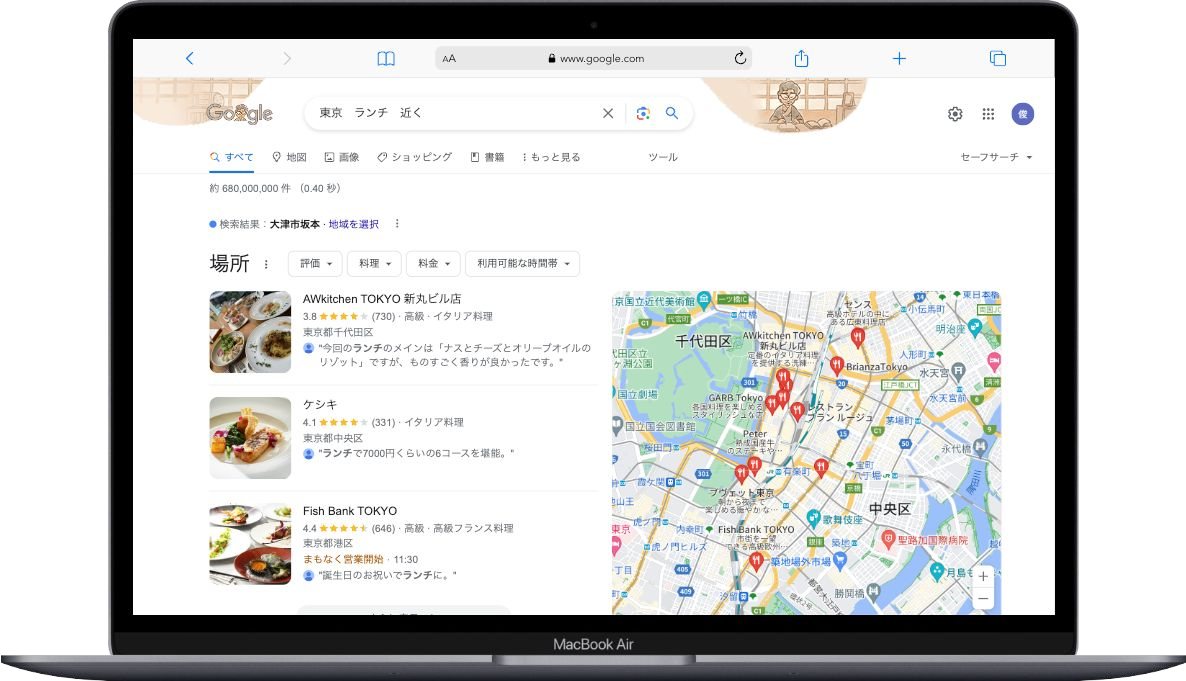Go back with the Safari back arrow

(x=190, y=58)
